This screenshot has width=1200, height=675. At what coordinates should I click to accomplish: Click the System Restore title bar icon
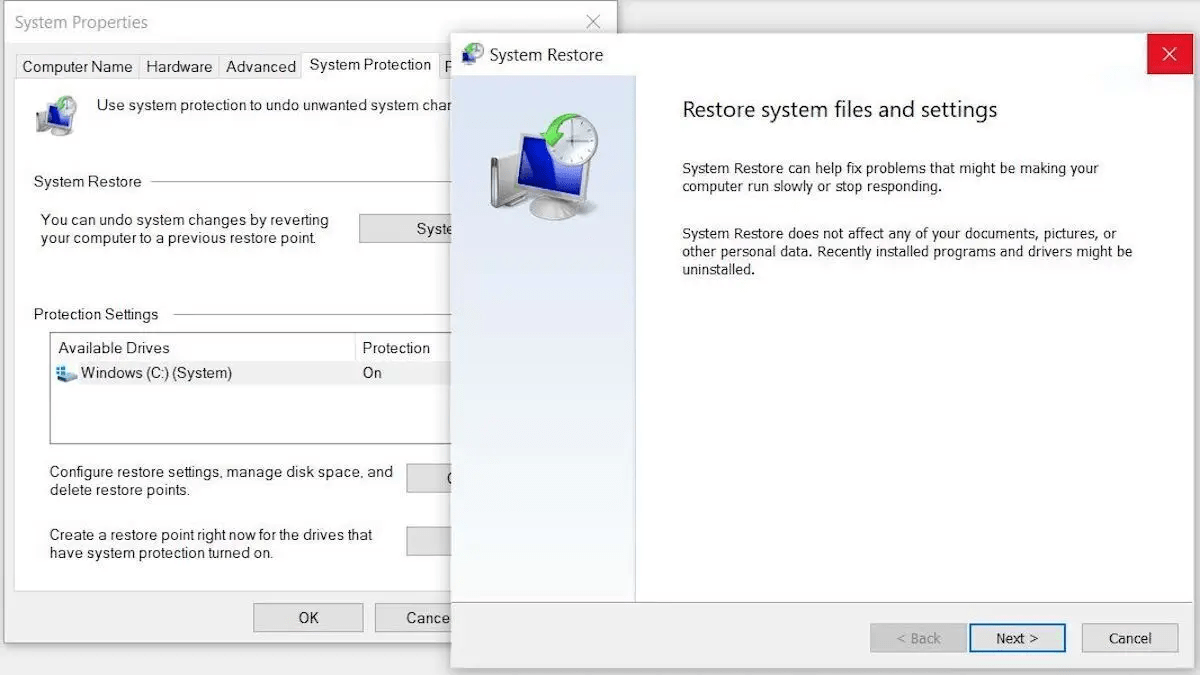[x=472, y=54]
